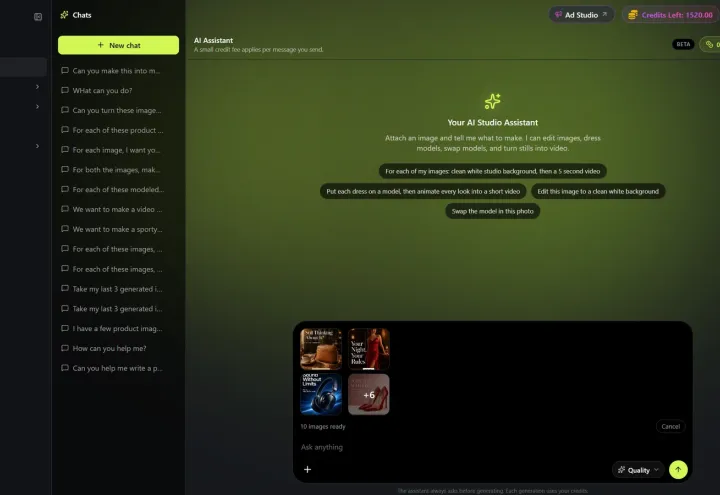The height and width of the screenshot is (495, 720).
Task: Expand the second left navigation chevron
Action: (x=37, y=107)
